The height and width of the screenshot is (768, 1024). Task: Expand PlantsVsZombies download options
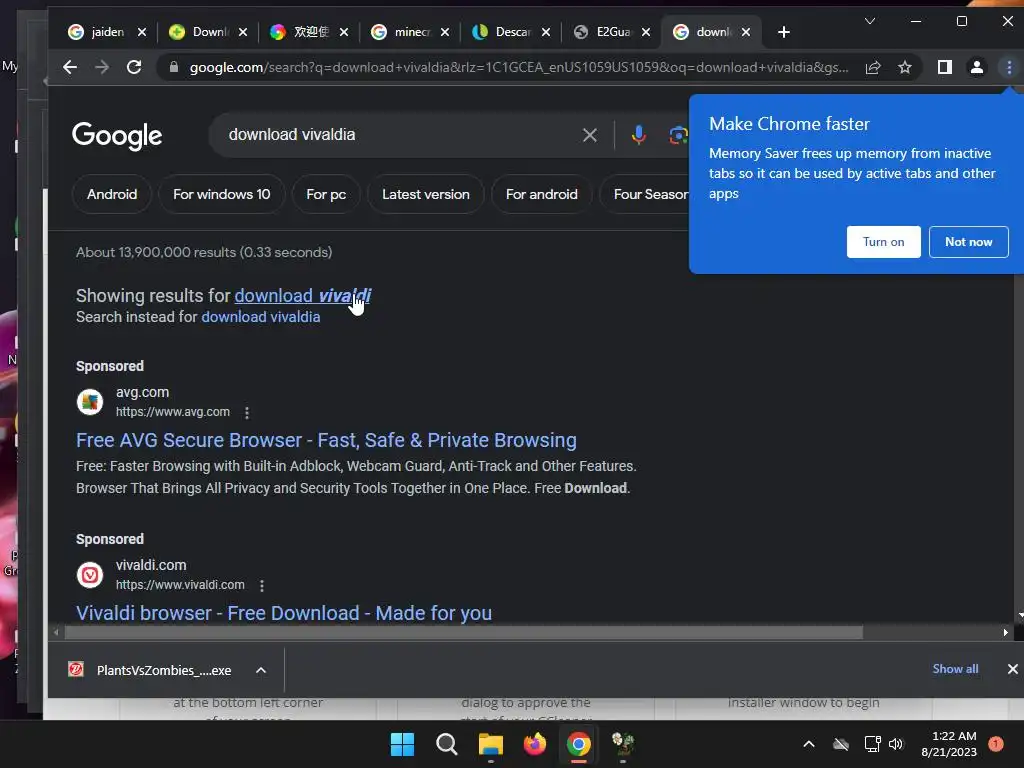click(261, 670)
